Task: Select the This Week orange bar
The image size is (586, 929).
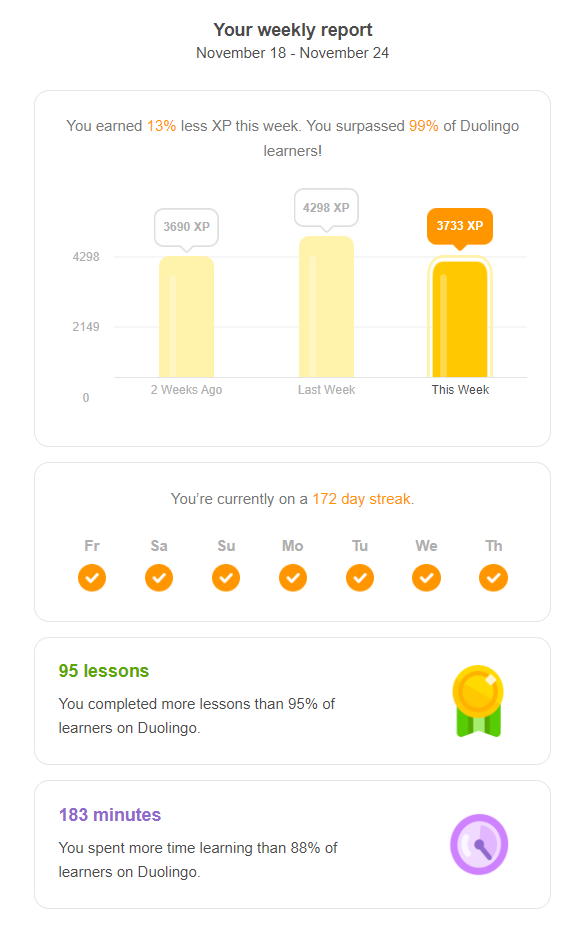Action: [460, 317]
